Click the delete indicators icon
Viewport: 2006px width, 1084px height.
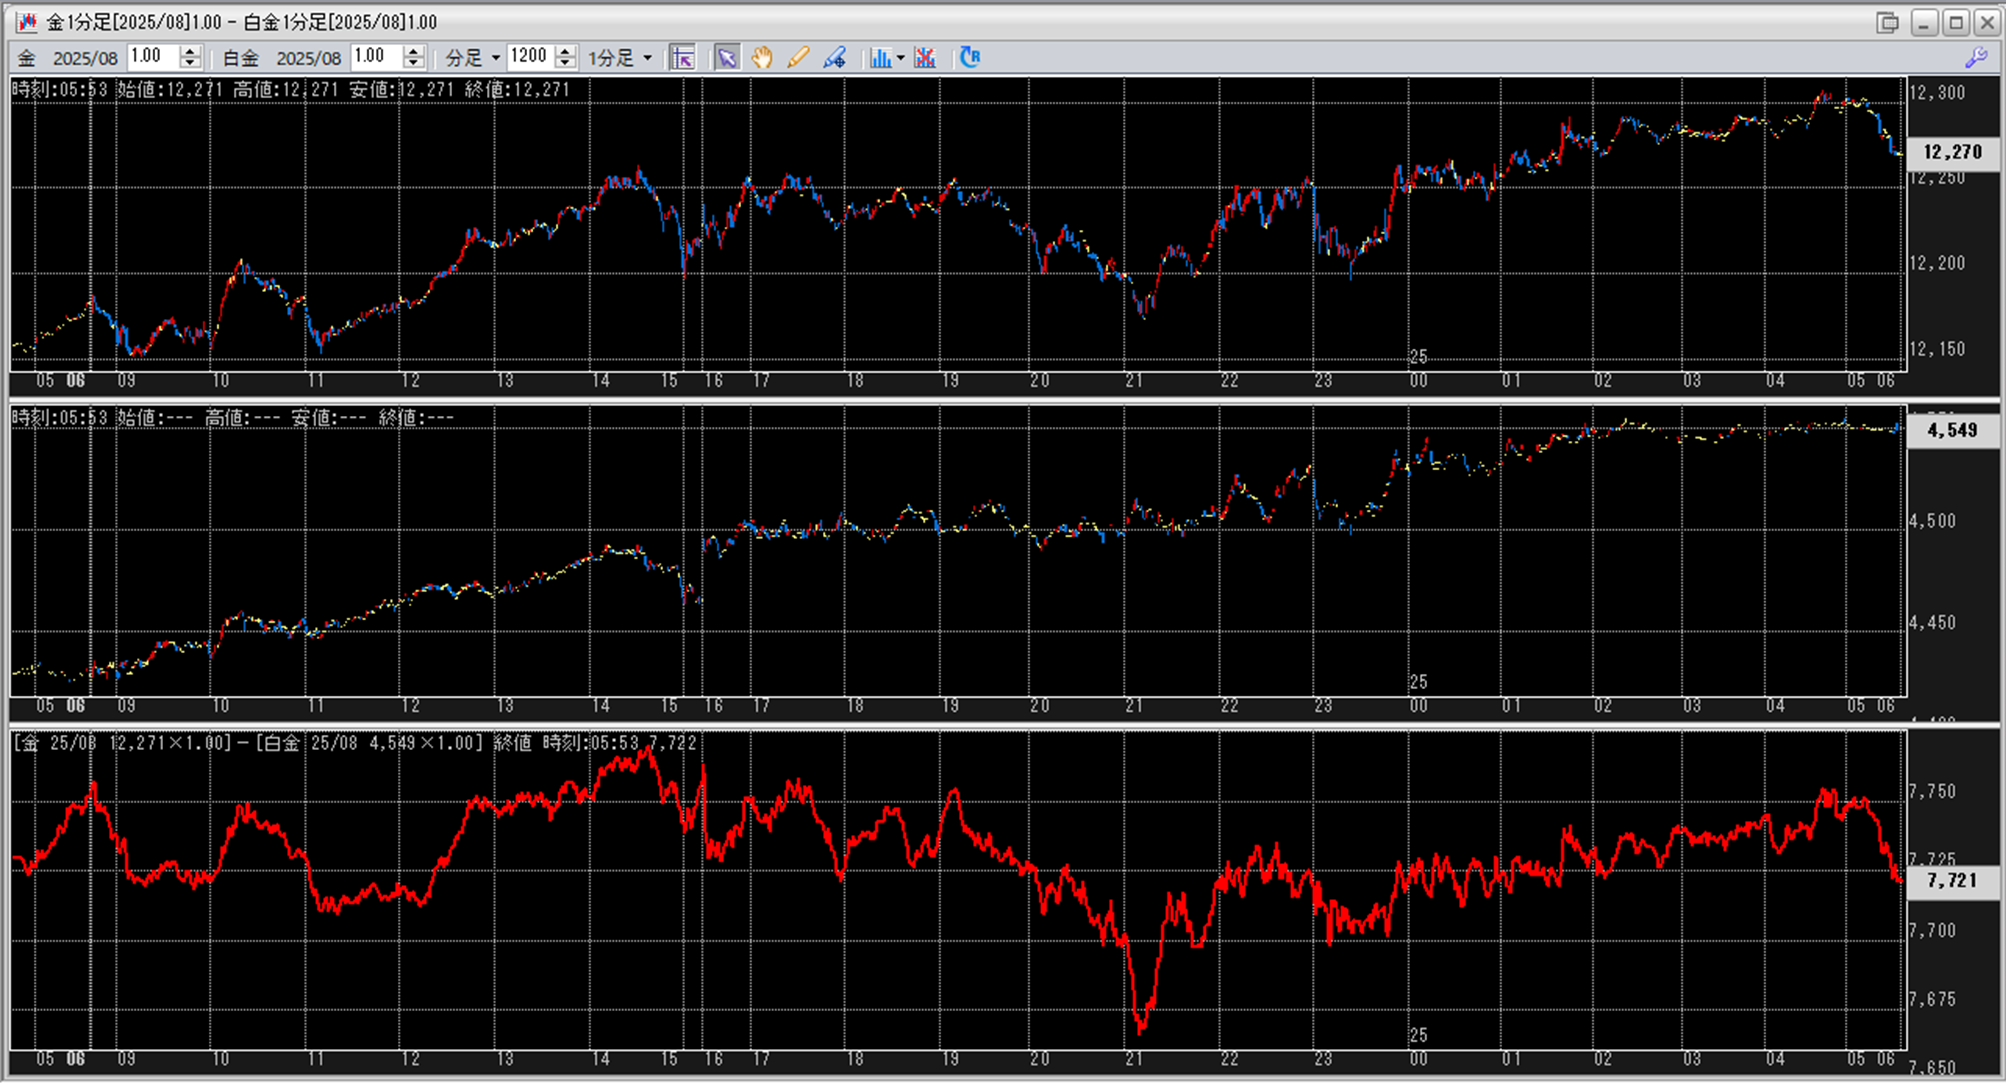(x=925, y=57)
